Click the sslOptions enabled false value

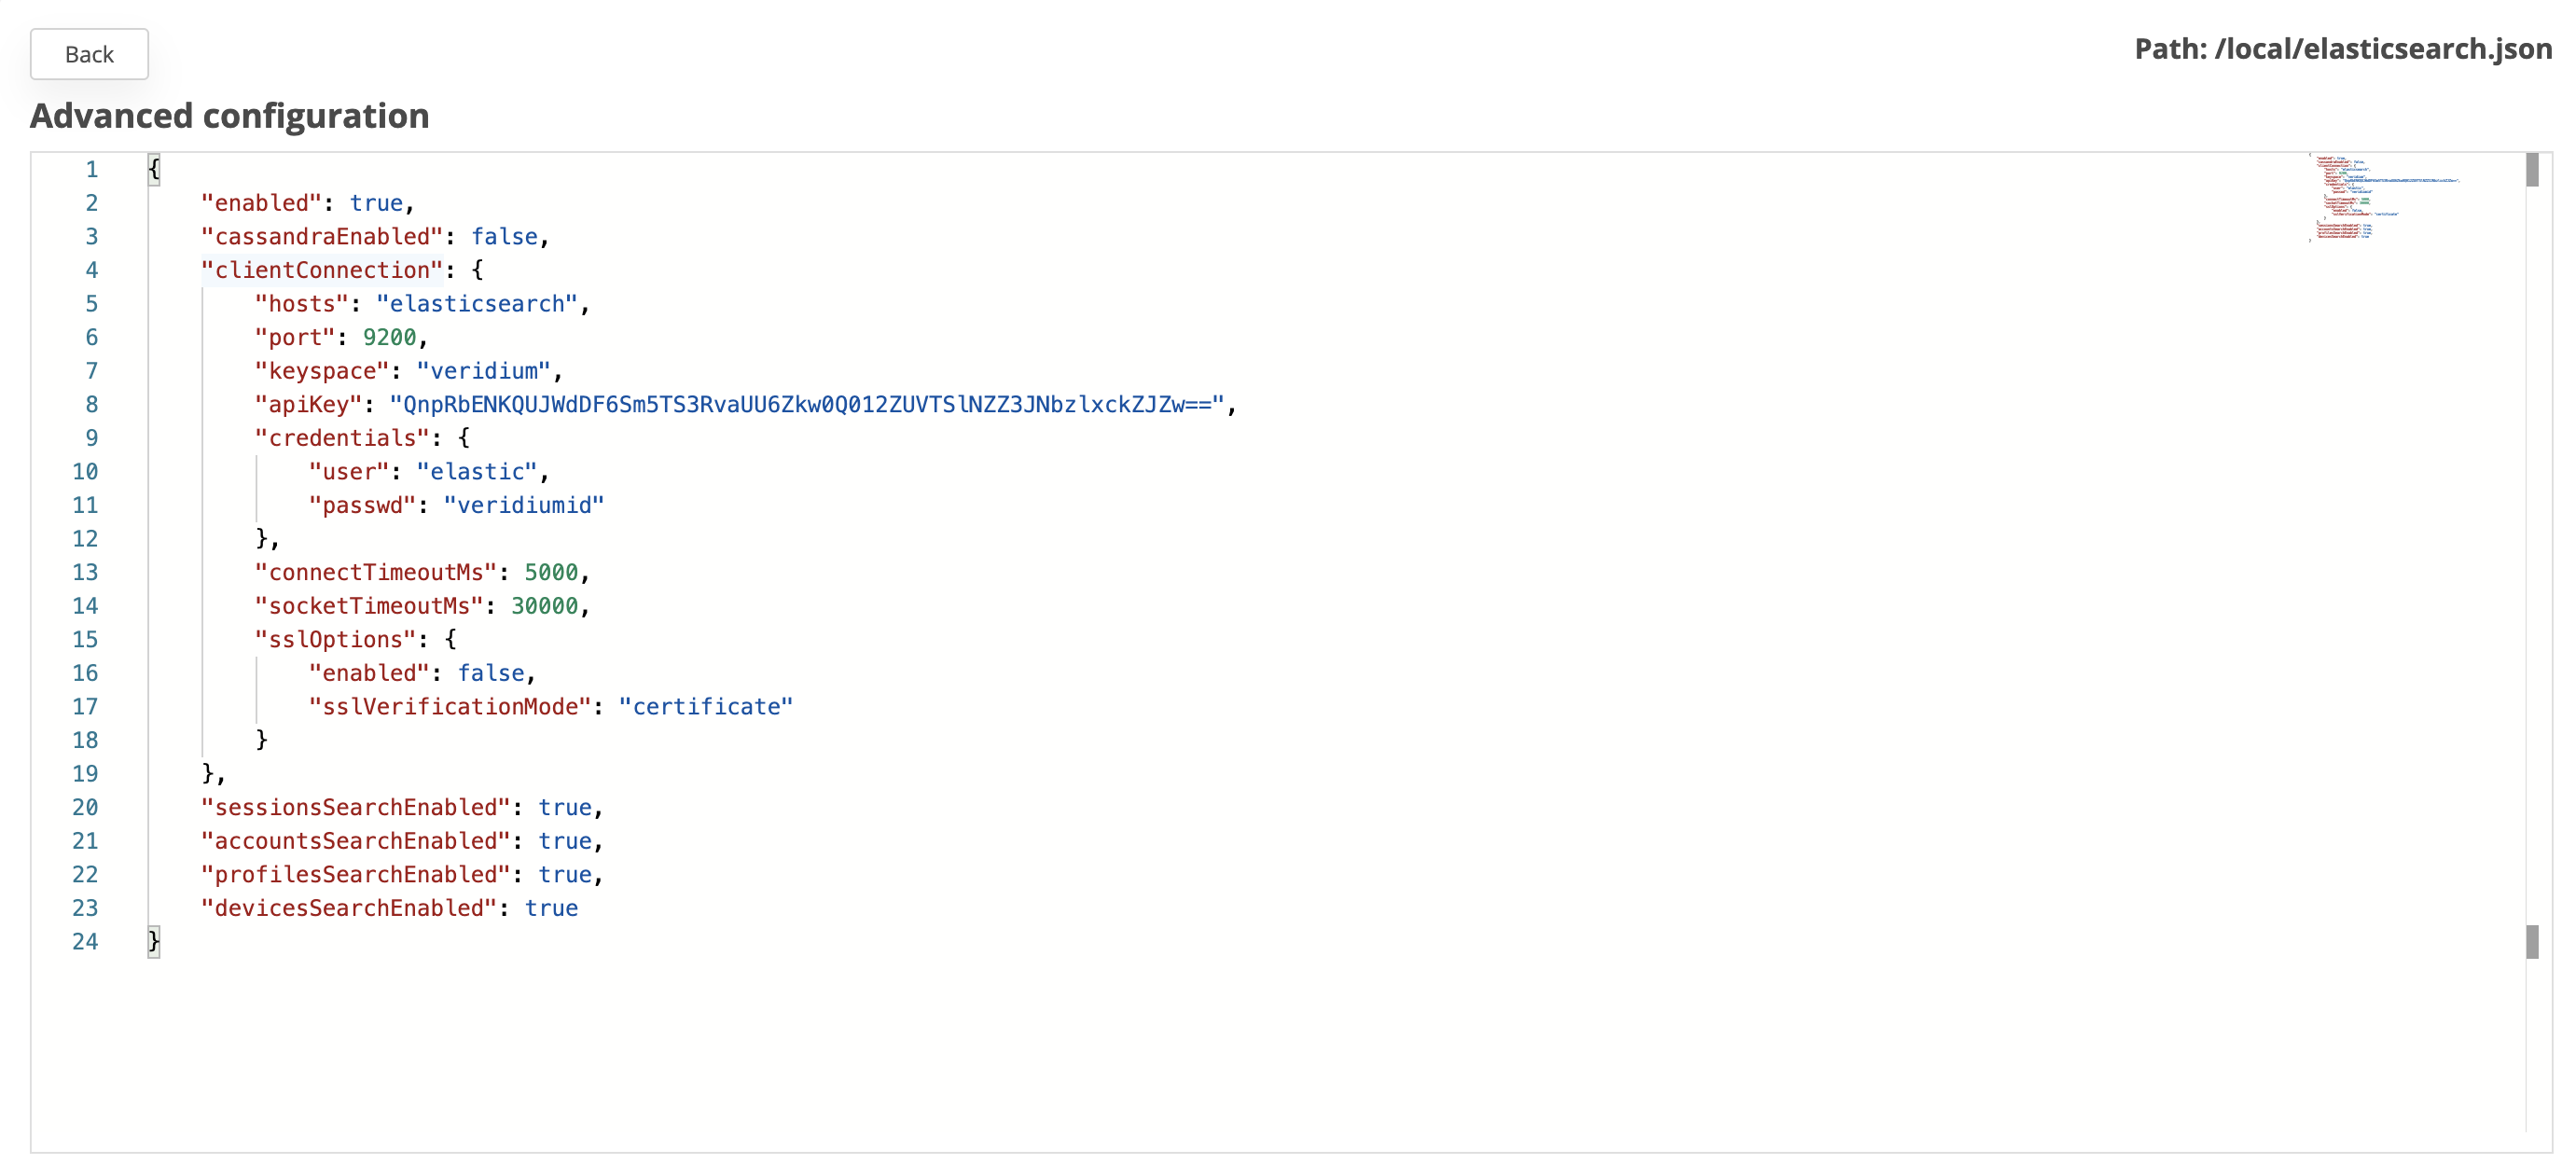click(492, 673)
